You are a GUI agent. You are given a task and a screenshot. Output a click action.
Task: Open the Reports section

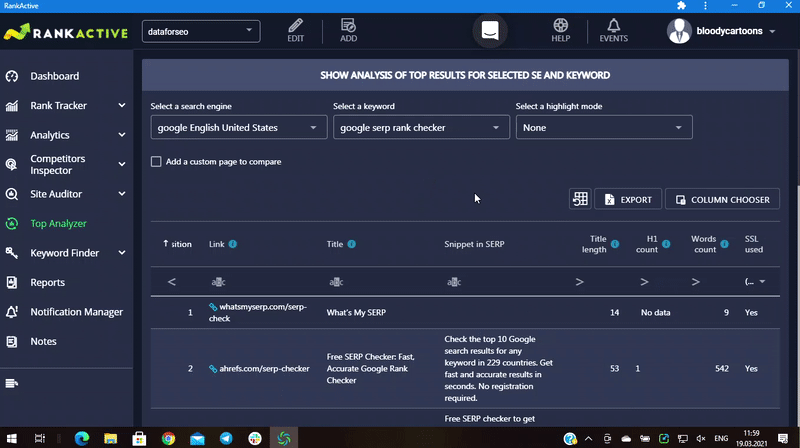(47, 282)
